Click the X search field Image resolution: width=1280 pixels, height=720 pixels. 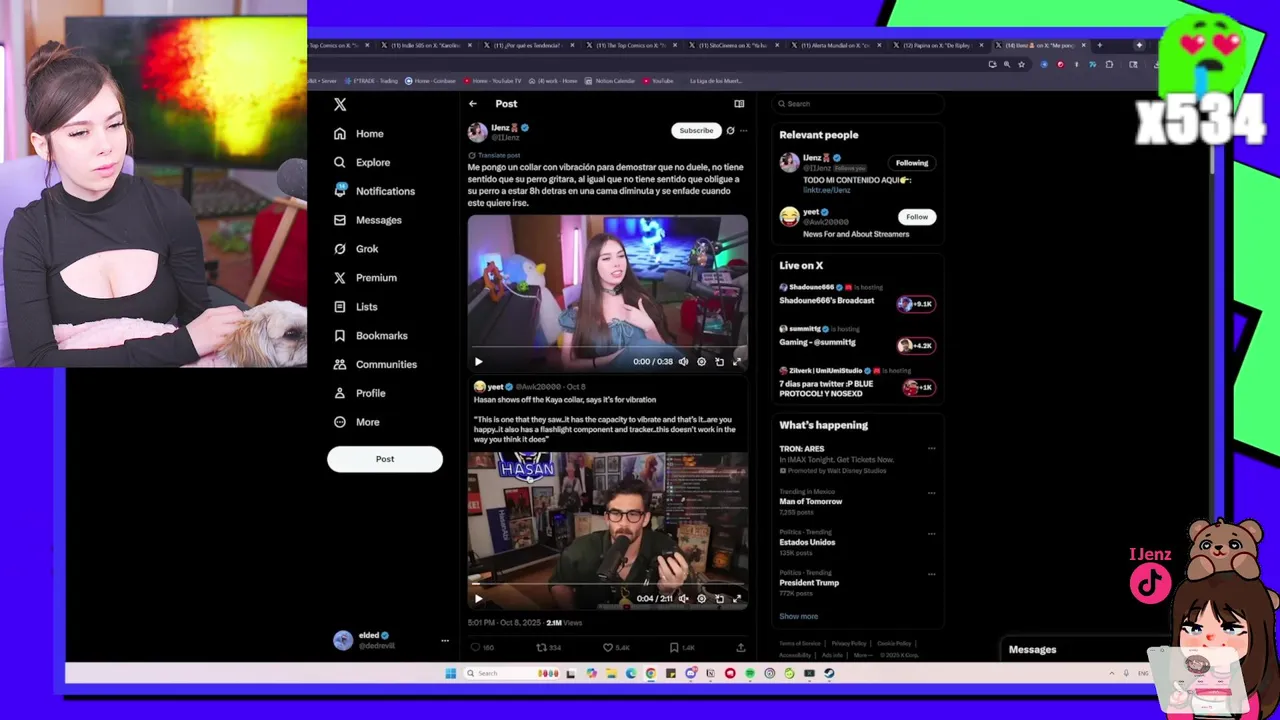click(859, 104)
